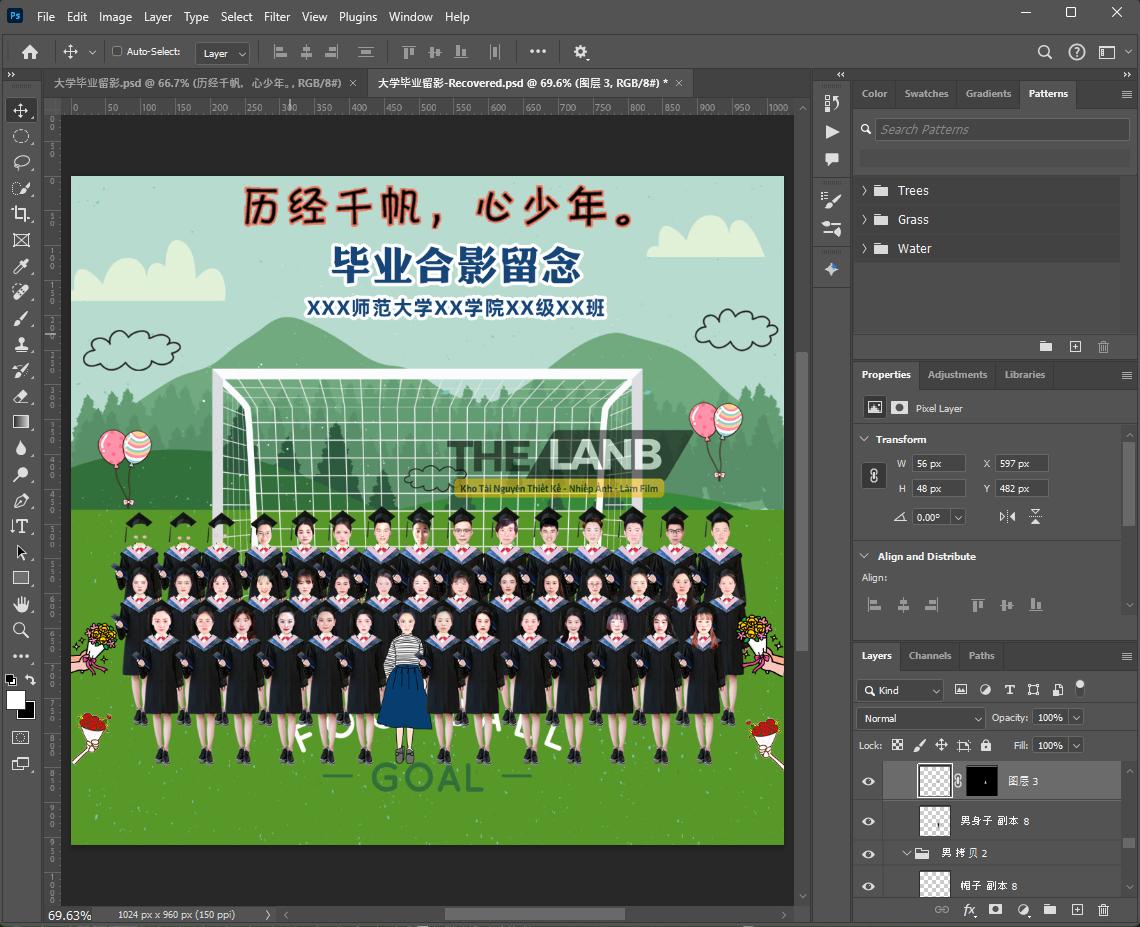The image size is (1140, 927).
Task: Open the blend mode Normal dropdown
Action: click(x=920, y=718)
